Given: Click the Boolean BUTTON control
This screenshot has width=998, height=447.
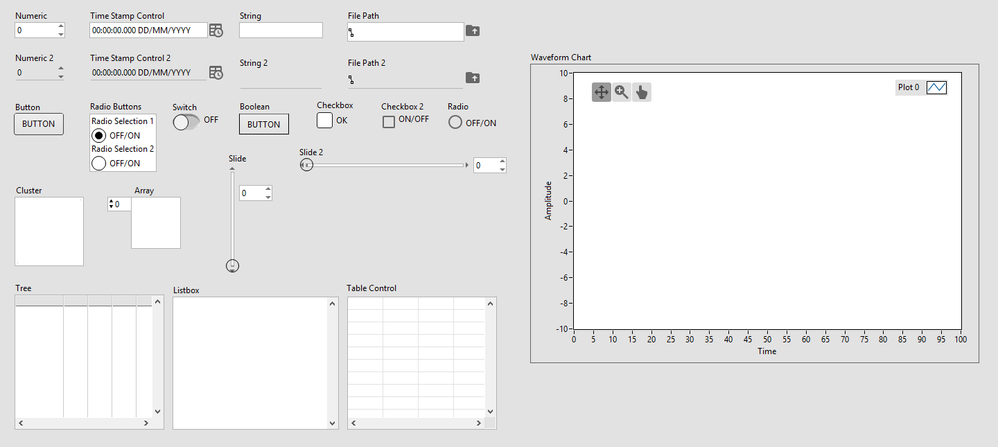Looking at the screenshot, I should (x=264, y=124).
